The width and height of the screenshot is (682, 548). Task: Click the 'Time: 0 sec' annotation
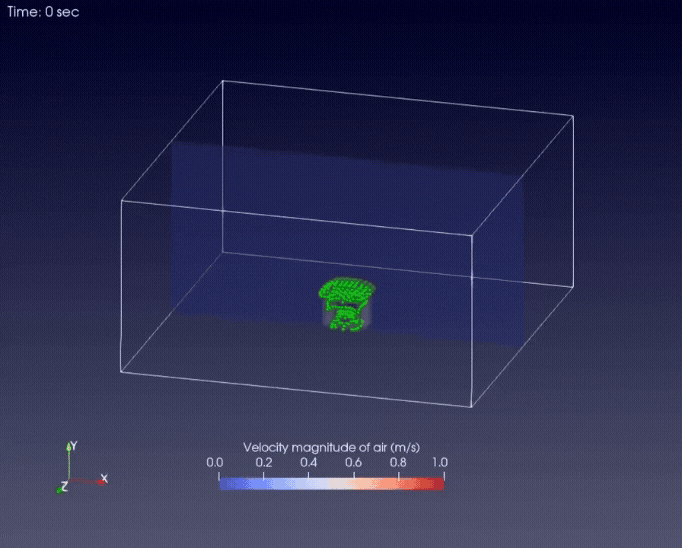click(x=43, y=12)
